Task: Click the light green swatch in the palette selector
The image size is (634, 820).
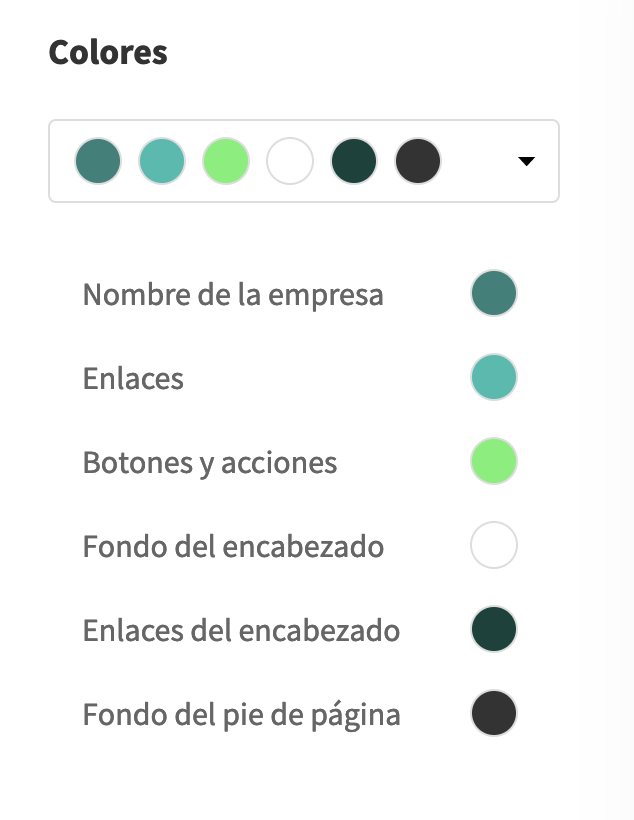Action: [226, 161]
